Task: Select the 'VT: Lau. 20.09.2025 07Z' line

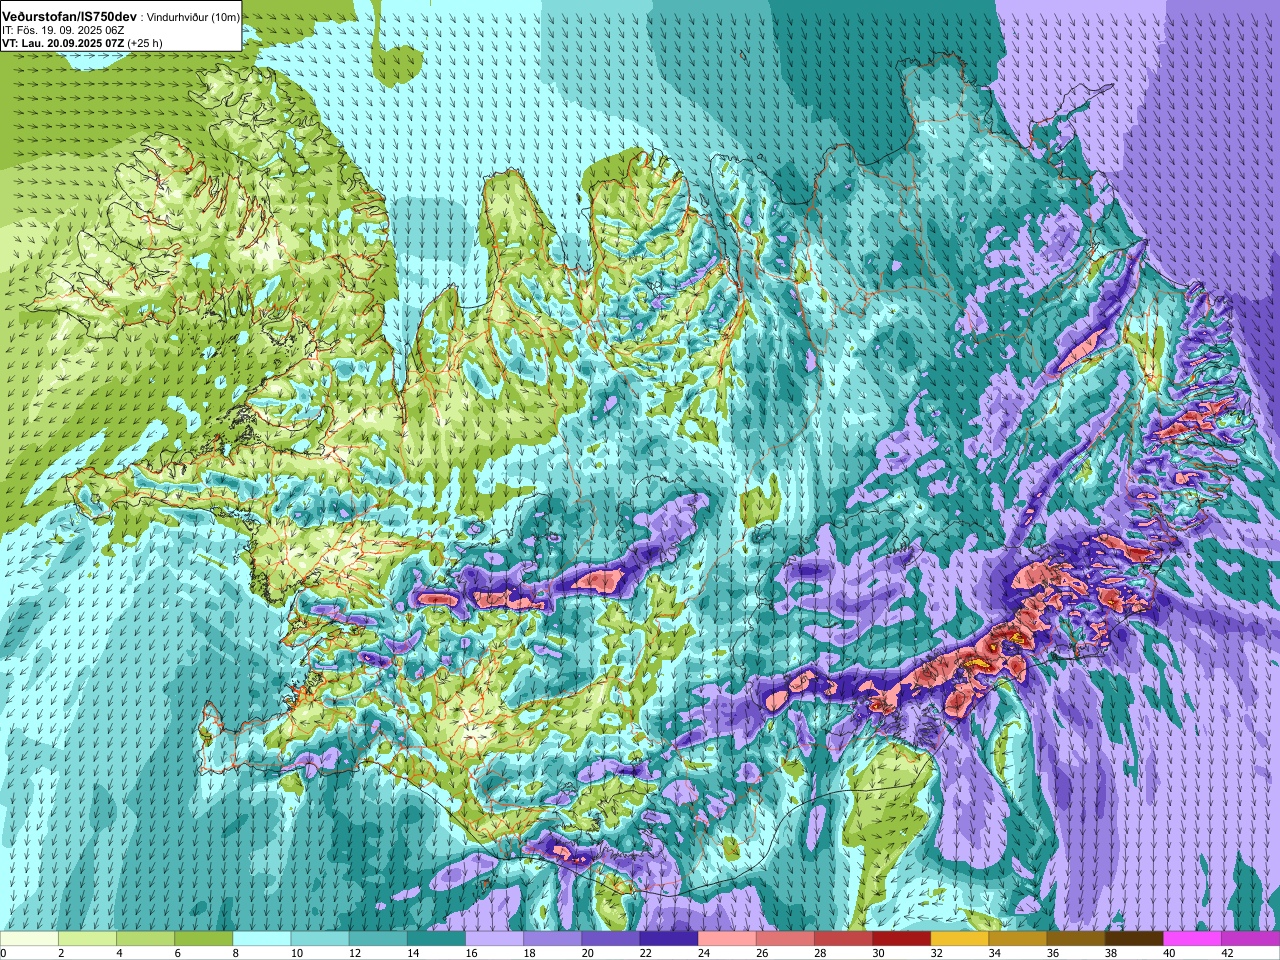Action: (63, 43)
